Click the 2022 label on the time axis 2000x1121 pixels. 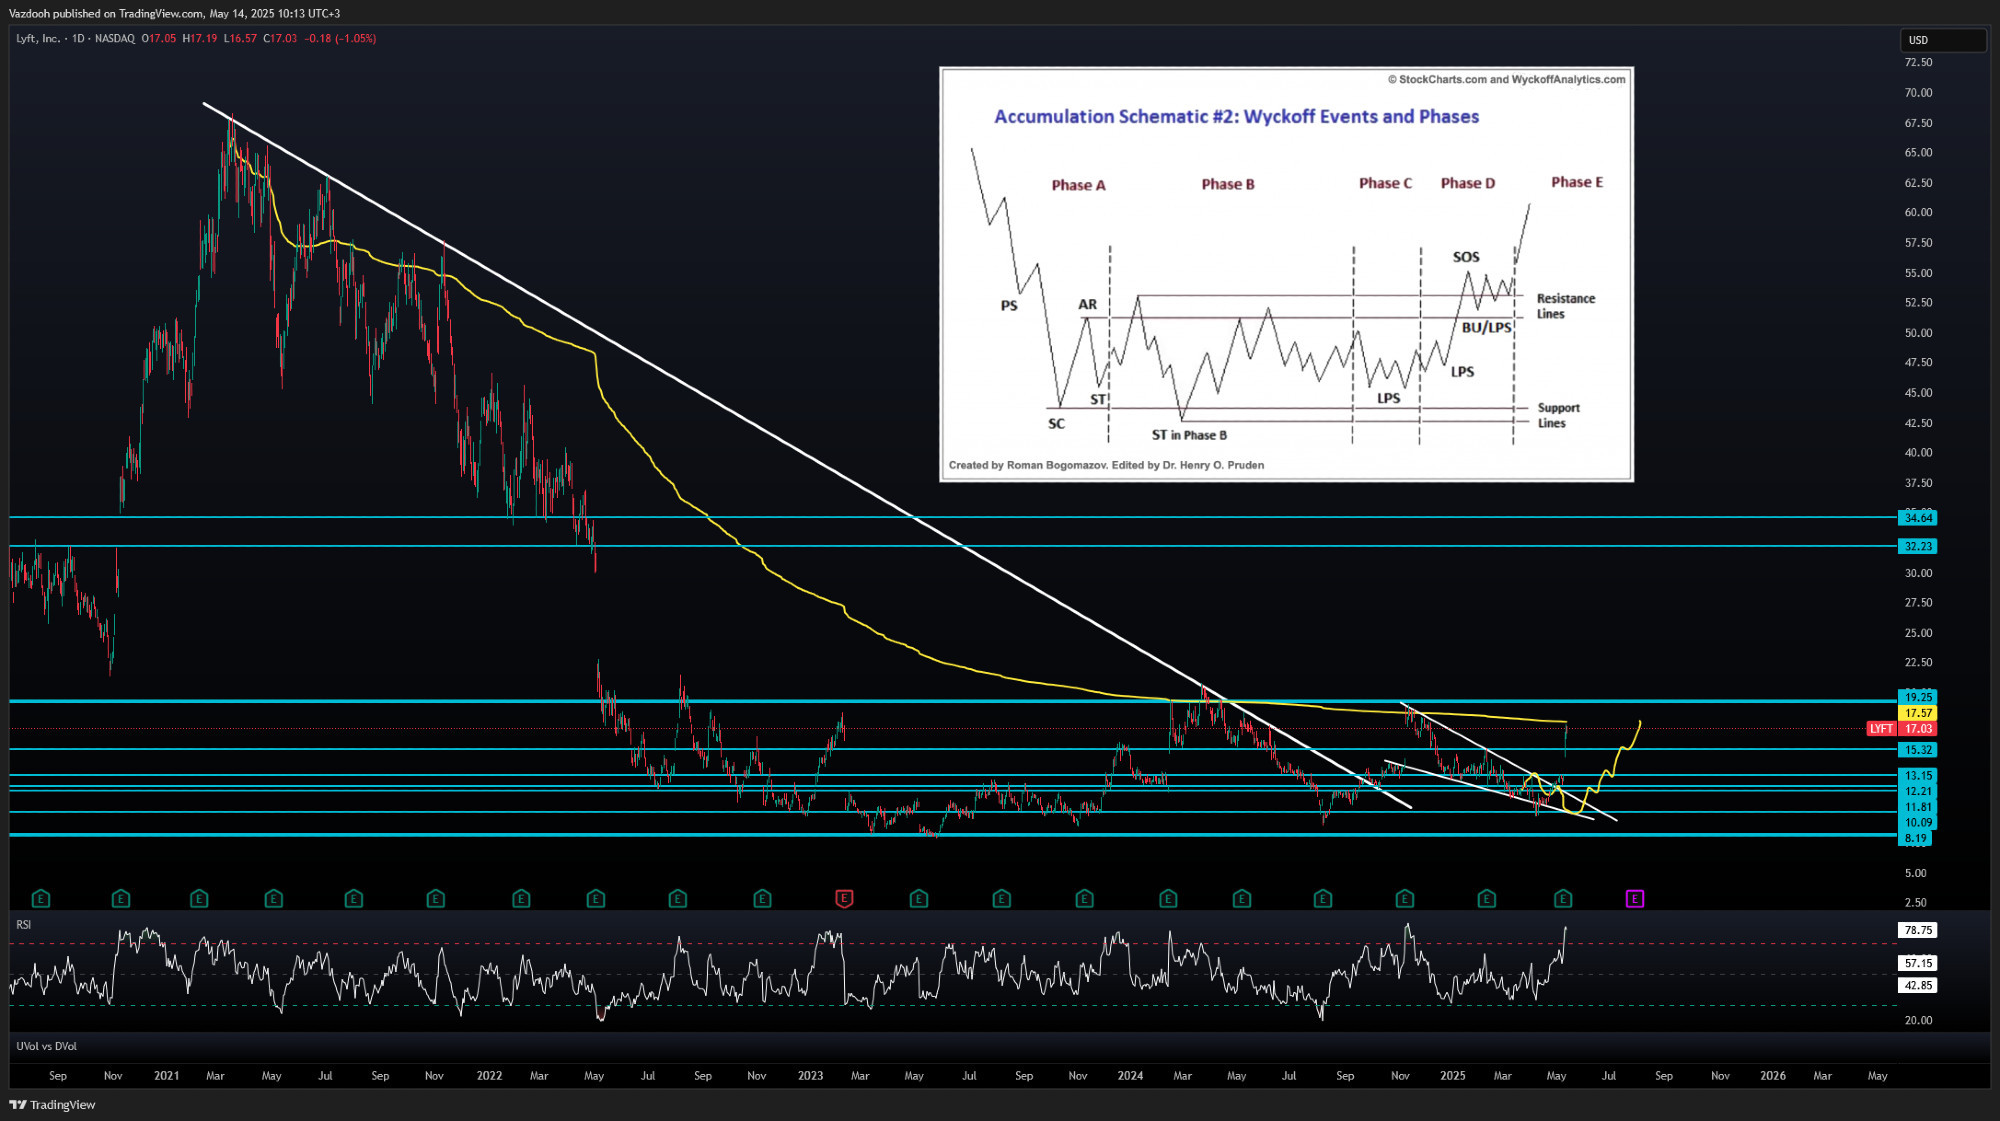point(489,1076)
